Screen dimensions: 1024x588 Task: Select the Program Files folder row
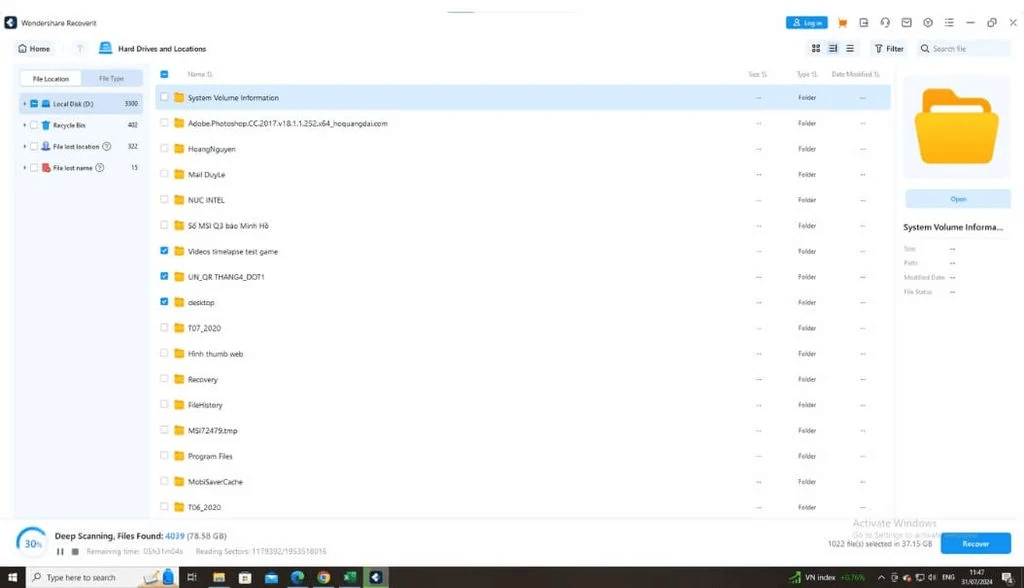[x=523, y=456]
